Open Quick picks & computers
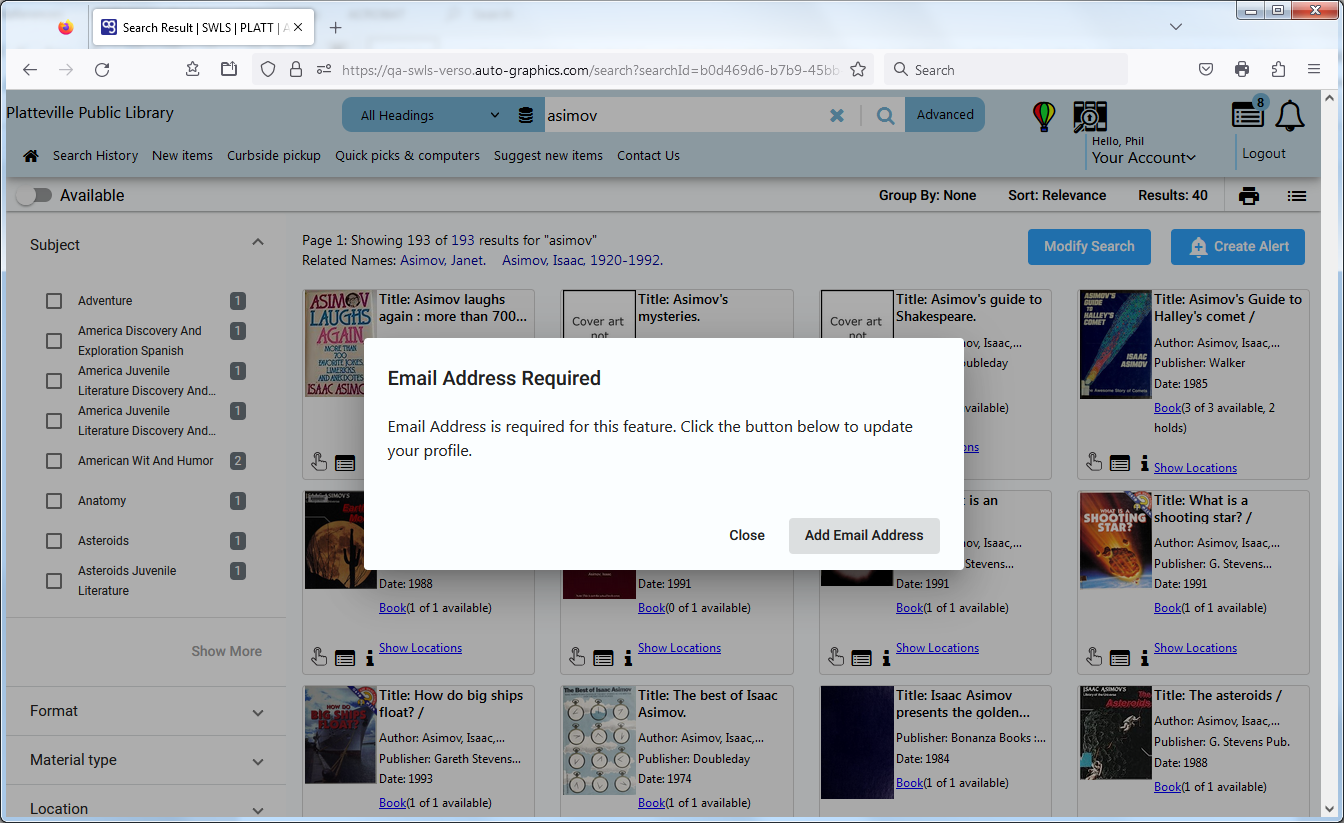Image resolution: width=1344 pixels, height=823 pixels. 407,155
